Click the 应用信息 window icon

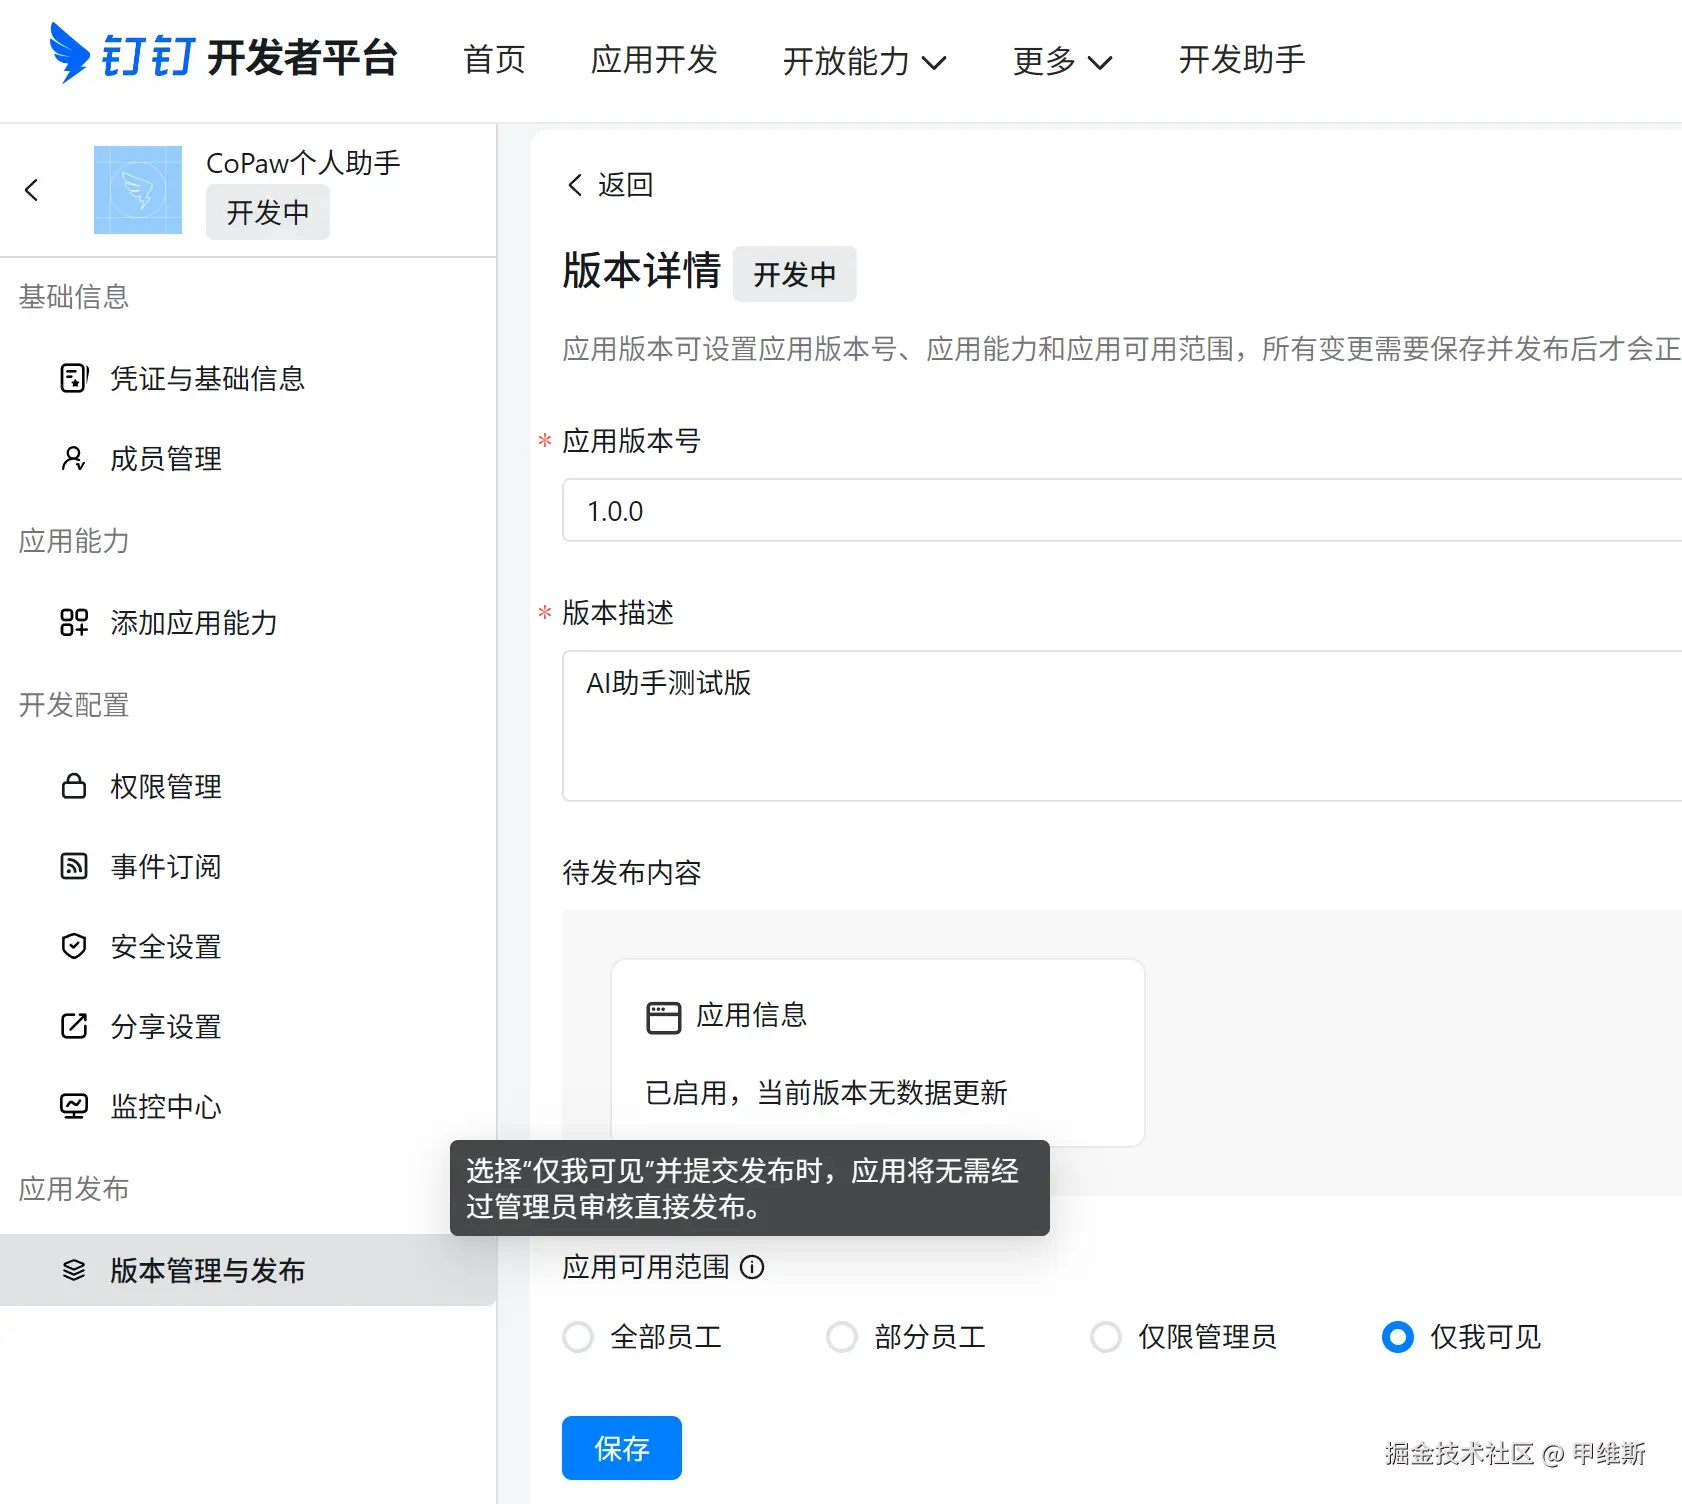(664, 1017)
